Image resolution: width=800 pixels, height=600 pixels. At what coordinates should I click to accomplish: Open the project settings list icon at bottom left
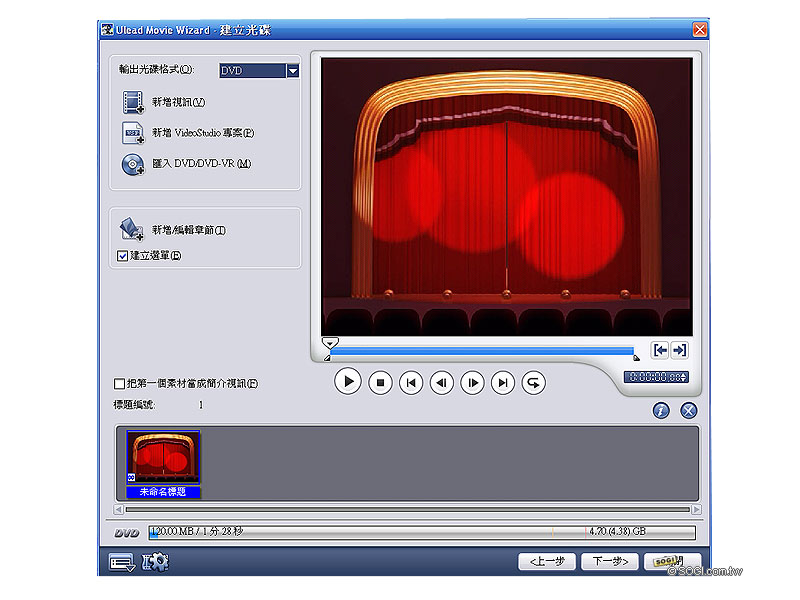tap(122, 562)
